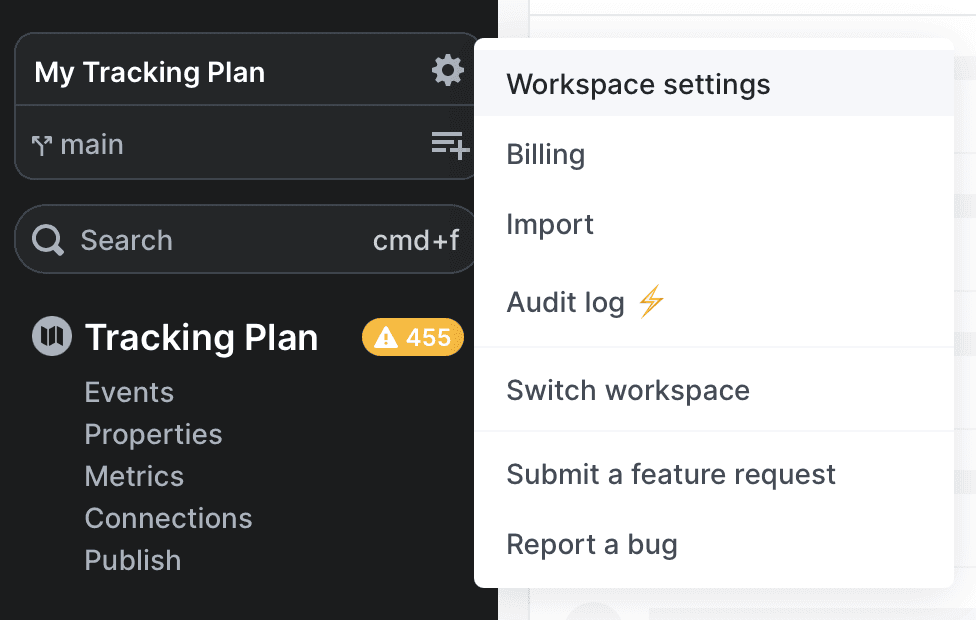Open Billing from the settings menu

click(546, 154)
